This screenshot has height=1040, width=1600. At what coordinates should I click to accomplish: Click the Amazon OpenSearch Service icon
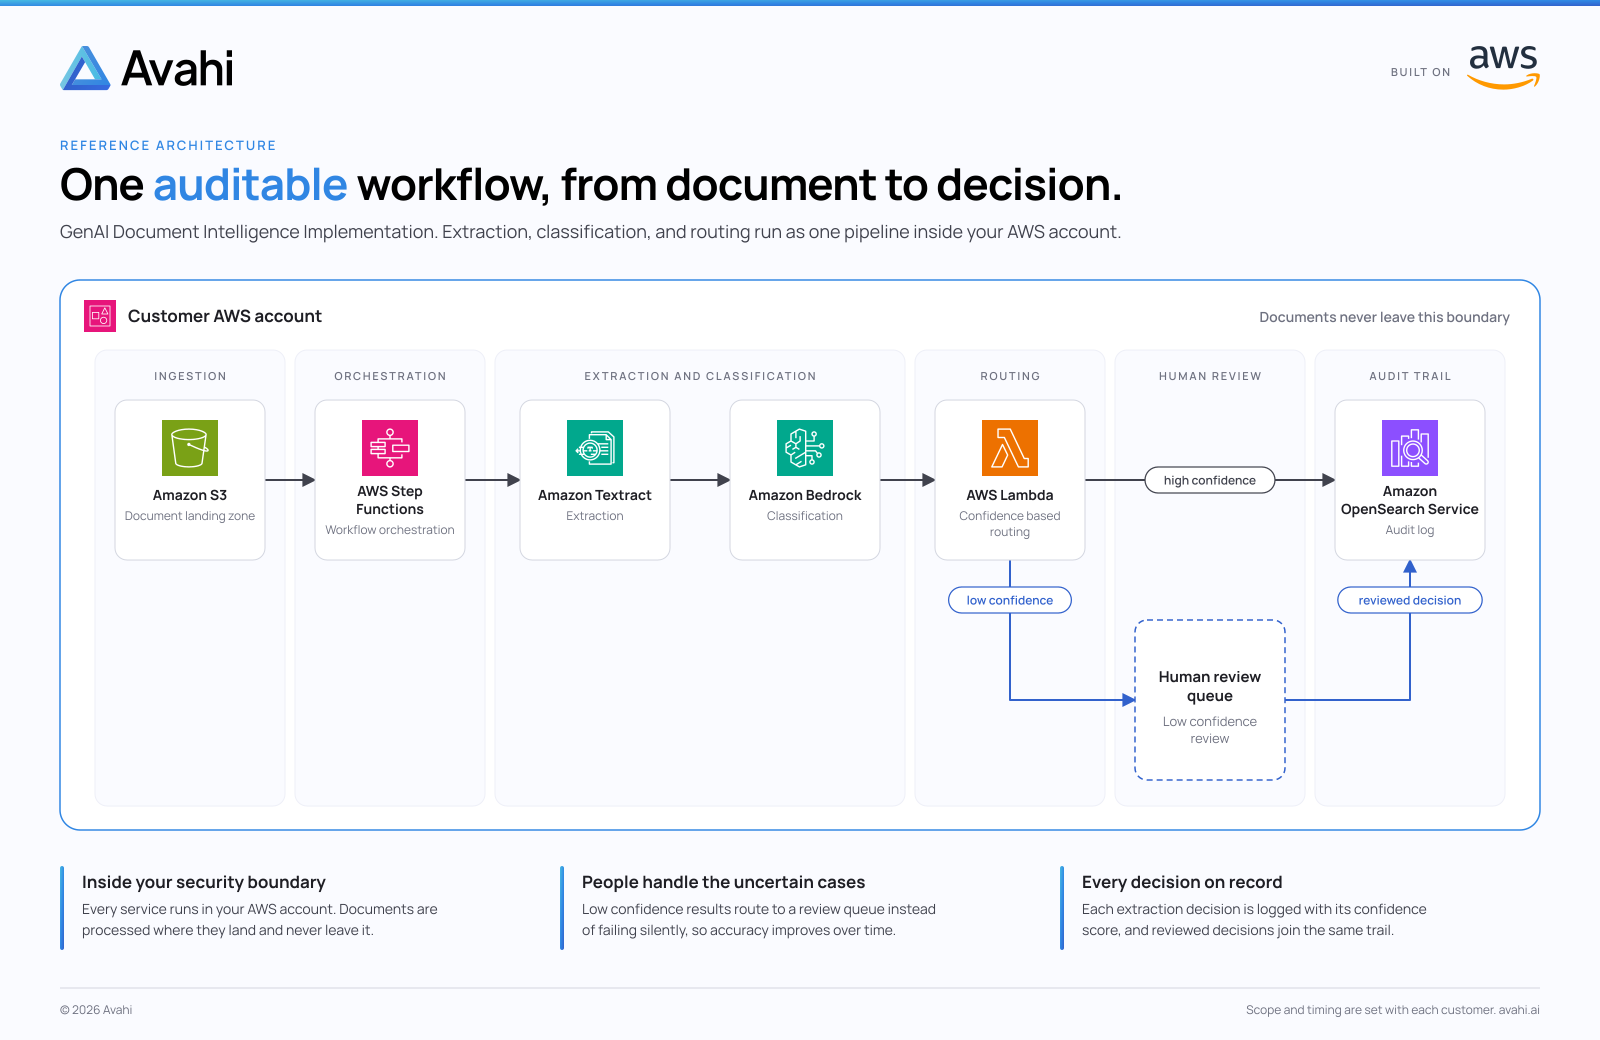1410,448
